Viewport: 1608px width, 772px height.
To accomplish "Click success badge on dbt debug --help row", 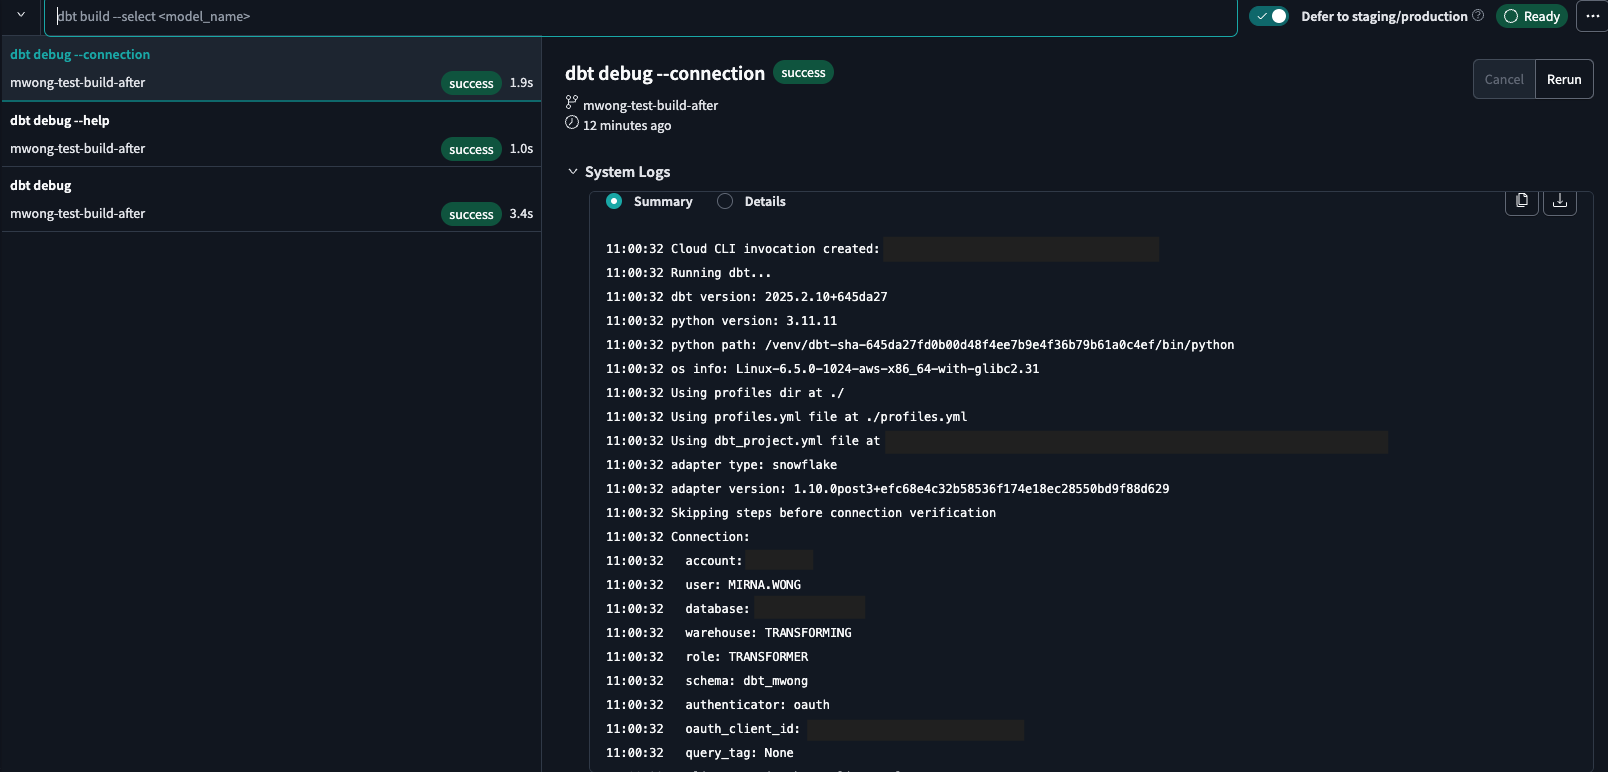I will (471, 149).
